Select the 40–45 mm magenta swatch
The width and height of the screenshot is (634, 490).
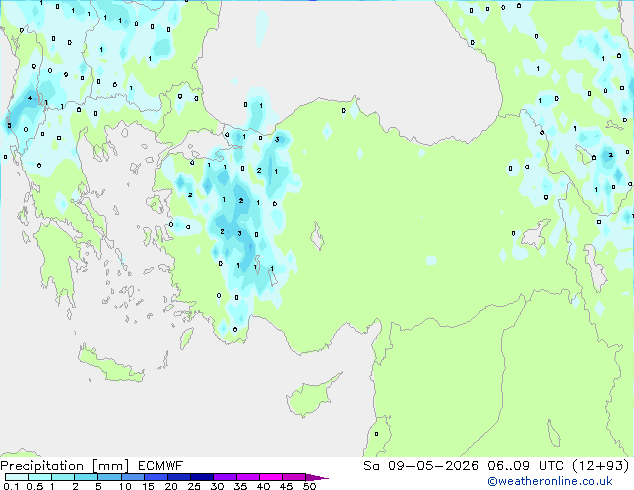click(271, 477)
